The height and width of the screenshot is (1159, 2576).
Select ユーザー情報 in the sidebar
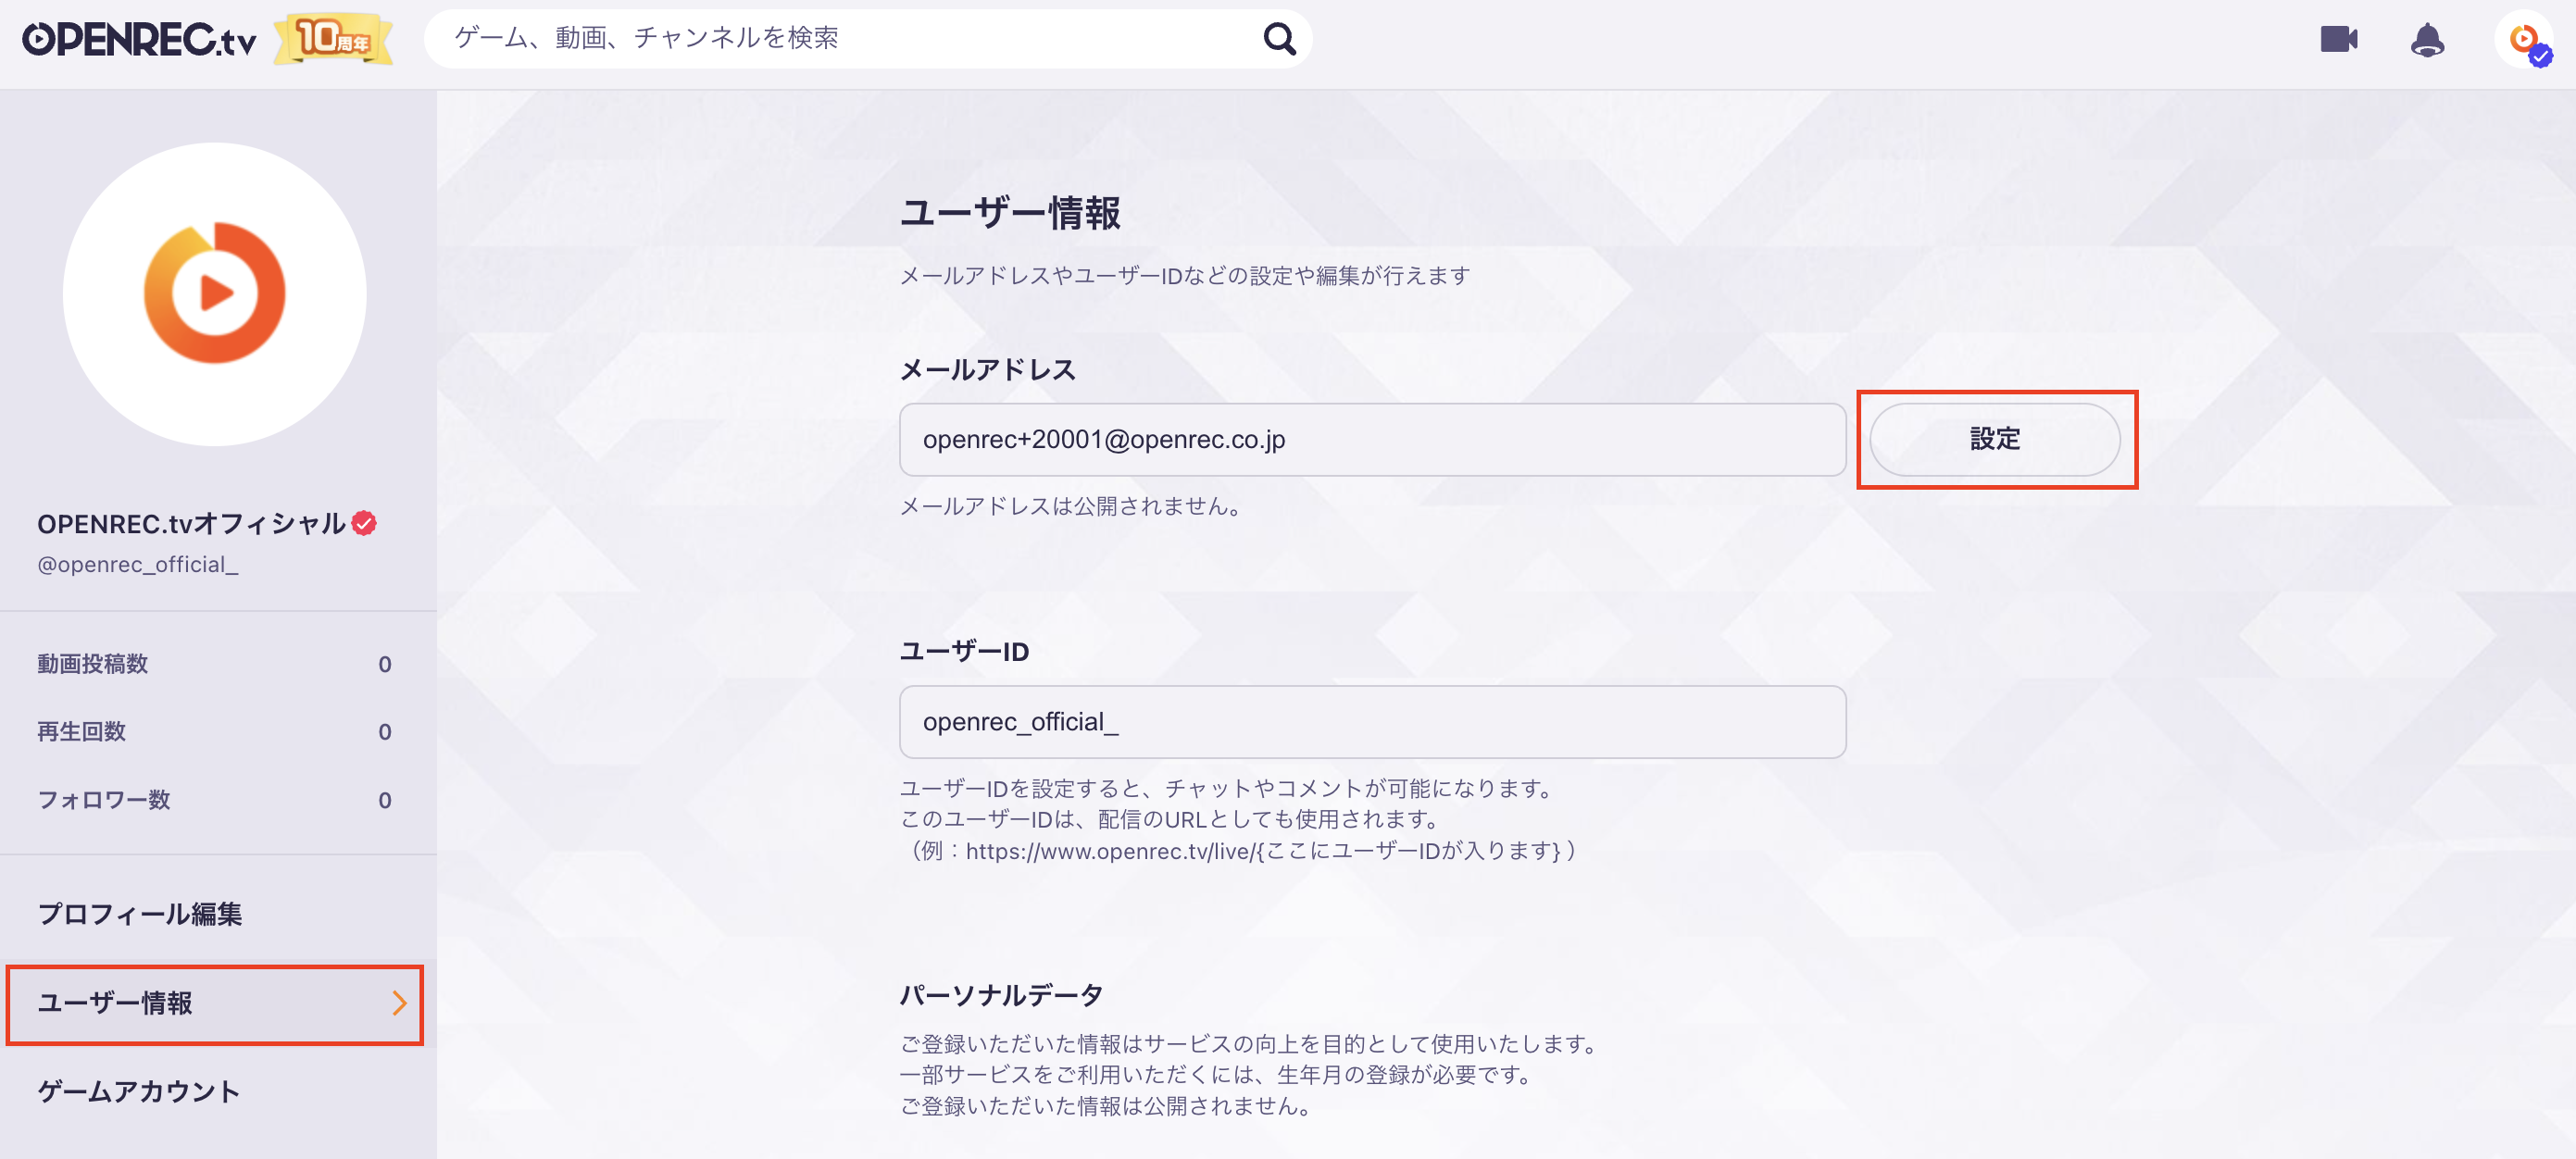click(216, 1003)
